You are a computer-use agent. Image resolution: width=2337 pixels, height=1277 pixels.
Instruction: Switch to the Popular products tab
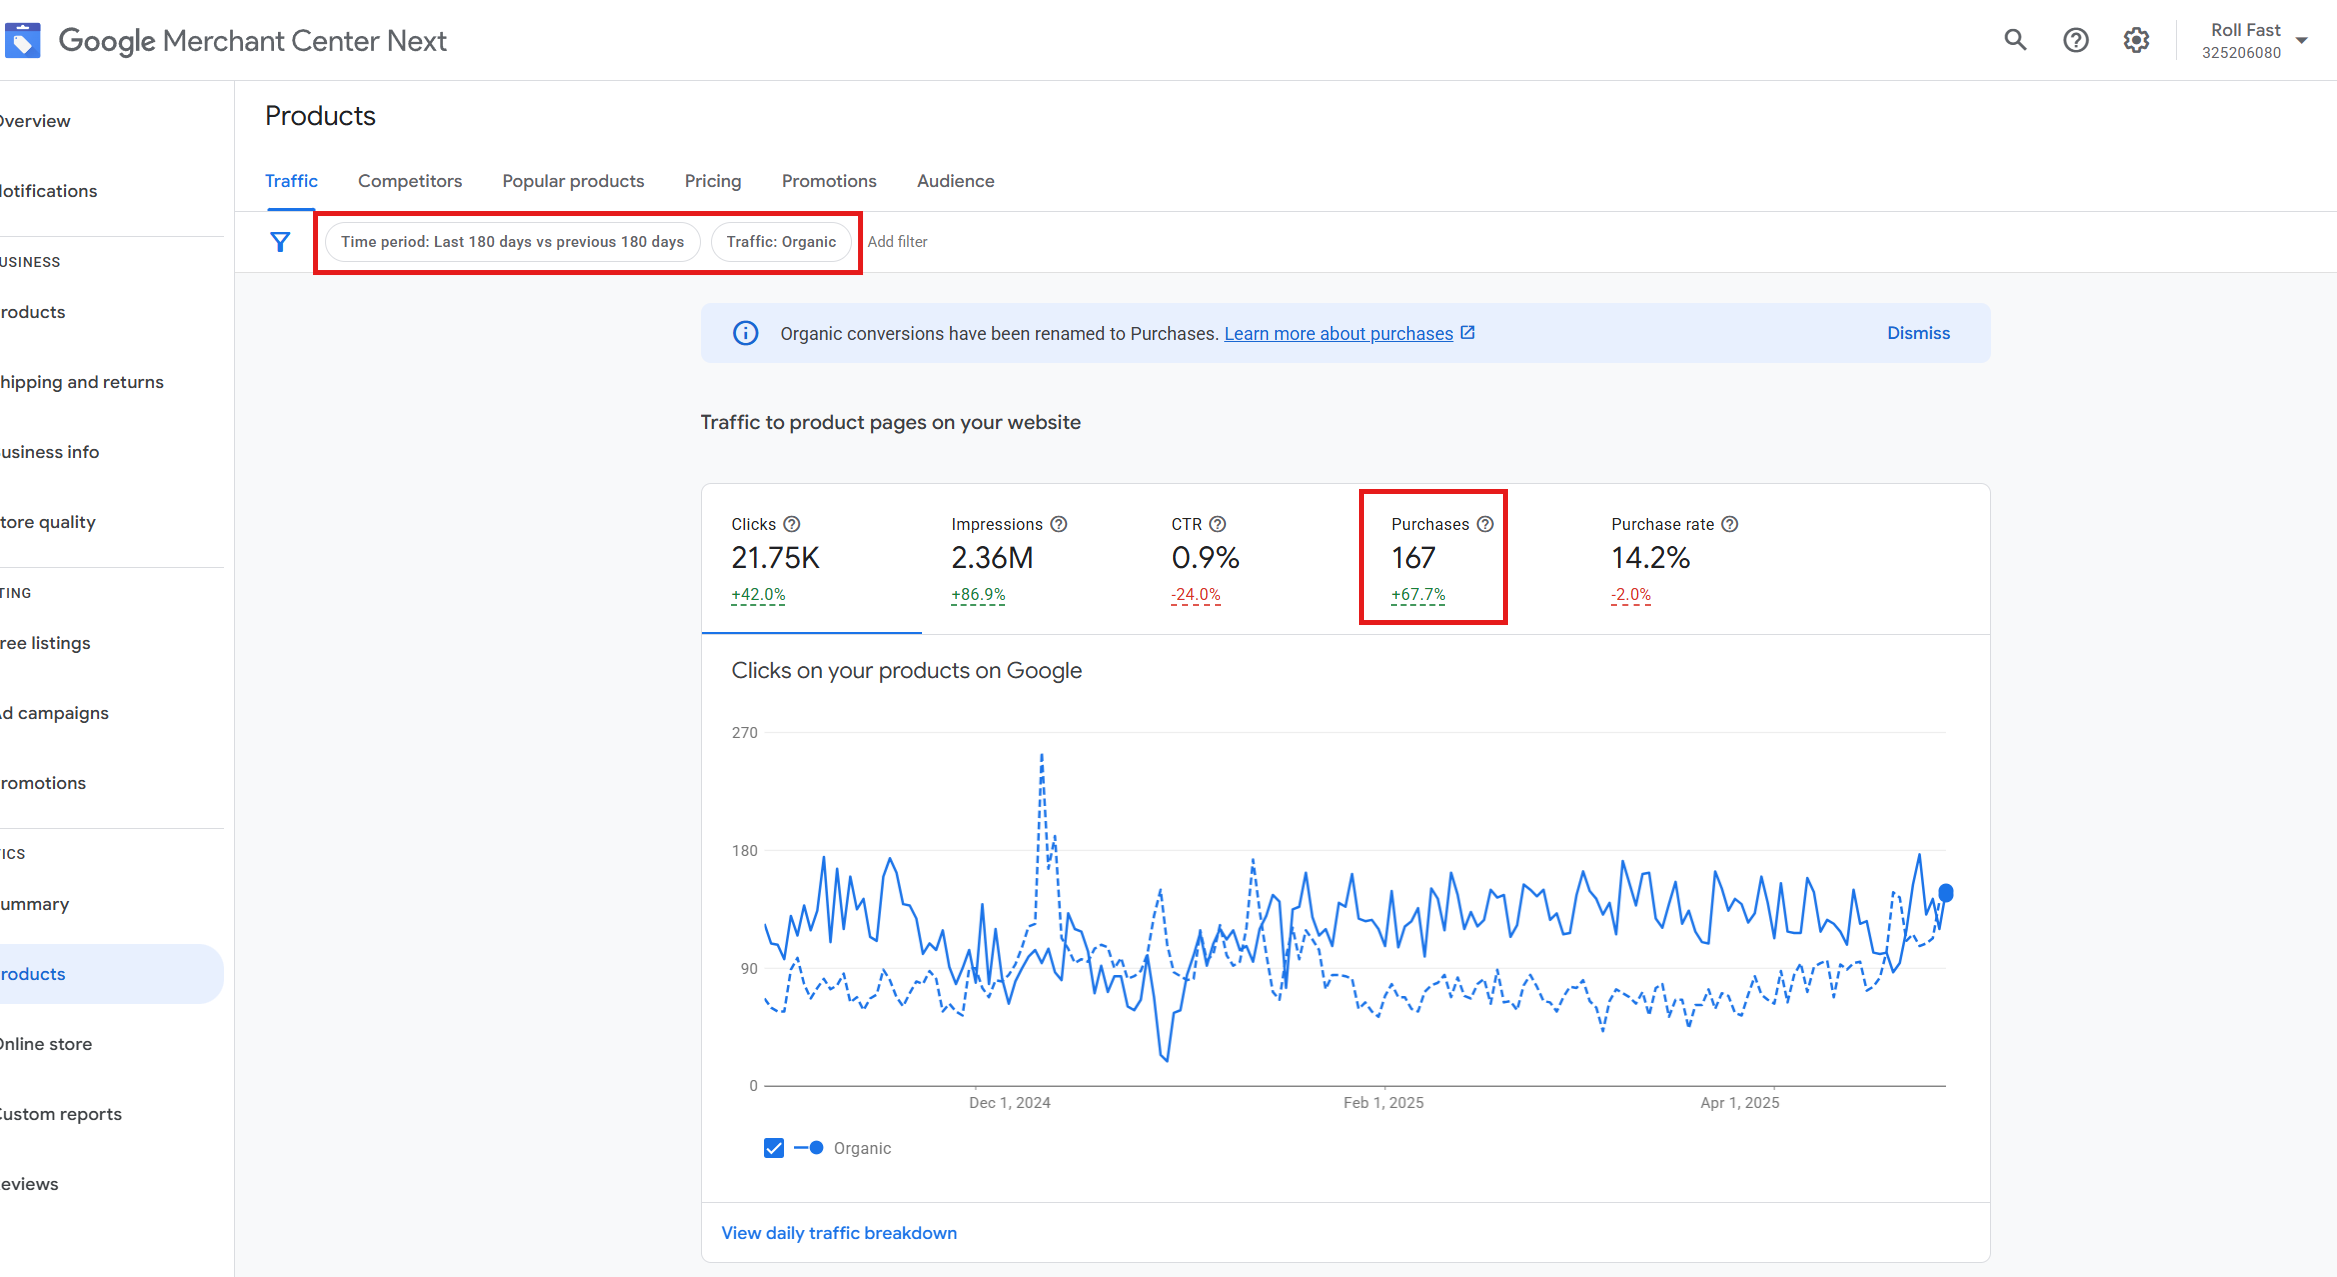pyautogui.click(x=573, y=181)
